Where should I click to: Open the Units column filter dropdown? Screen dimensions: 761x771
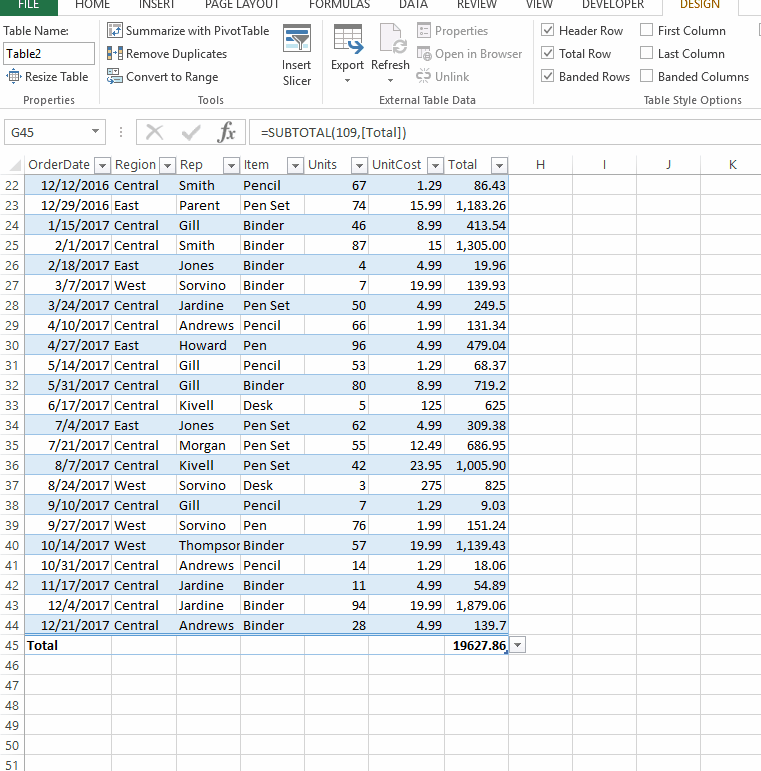pyautogui.click(x=359, y=166)
